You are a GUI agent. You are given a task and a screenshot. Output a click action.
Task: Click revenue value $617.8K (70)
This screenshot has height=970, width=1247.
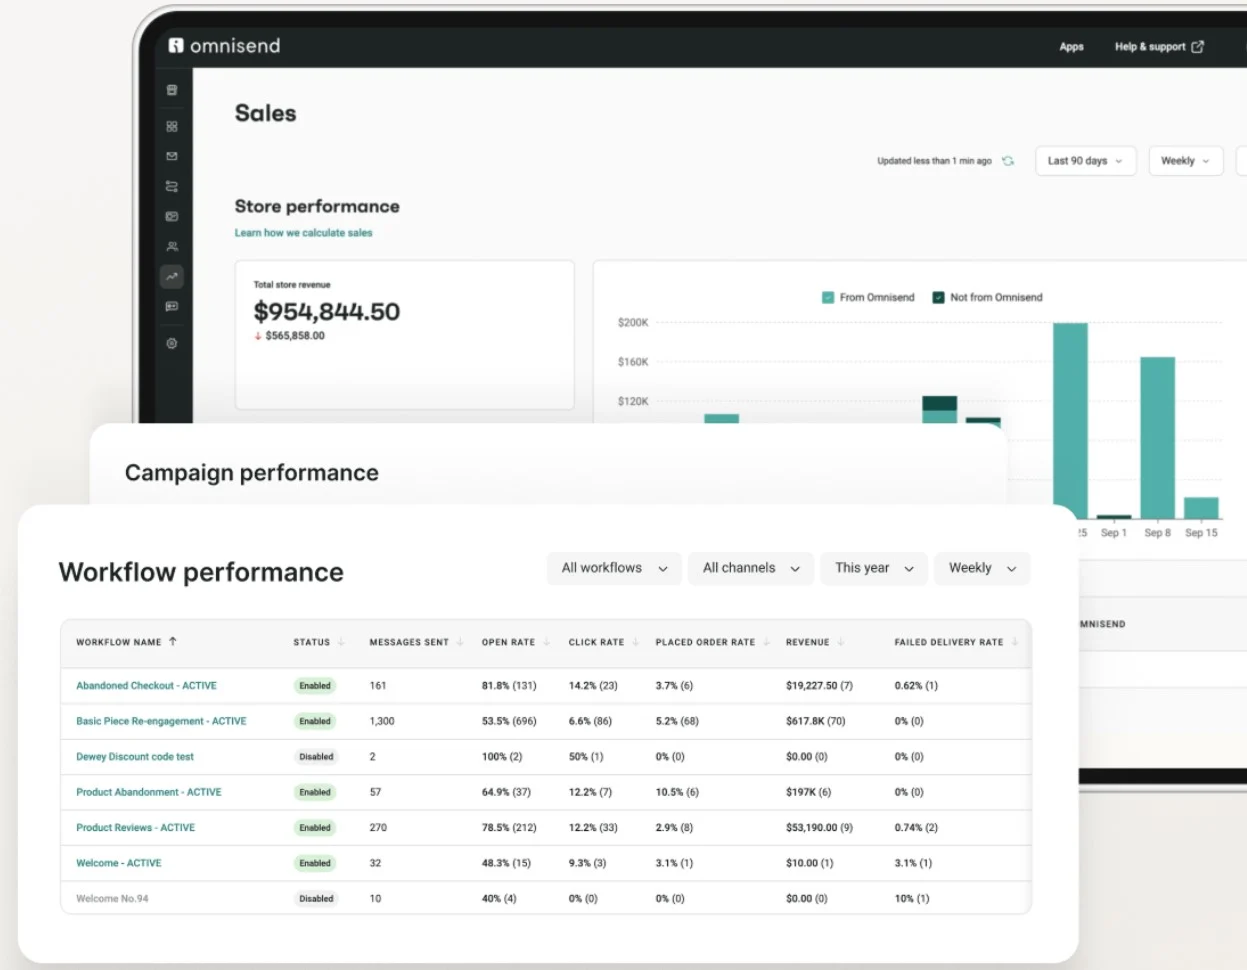[815, 721]
